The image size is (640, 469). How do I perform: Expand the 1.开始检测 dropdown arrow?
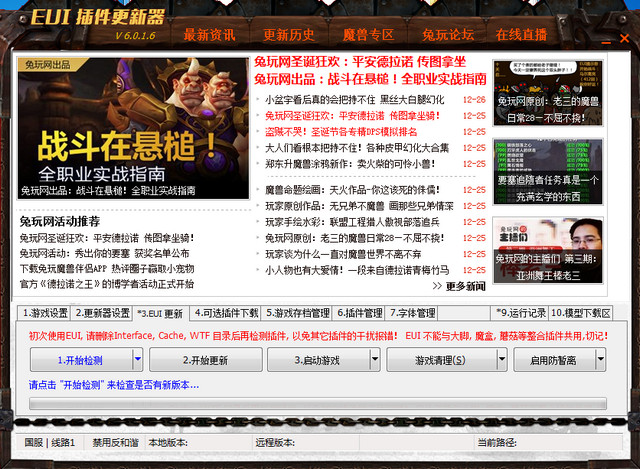pos(137,360)
